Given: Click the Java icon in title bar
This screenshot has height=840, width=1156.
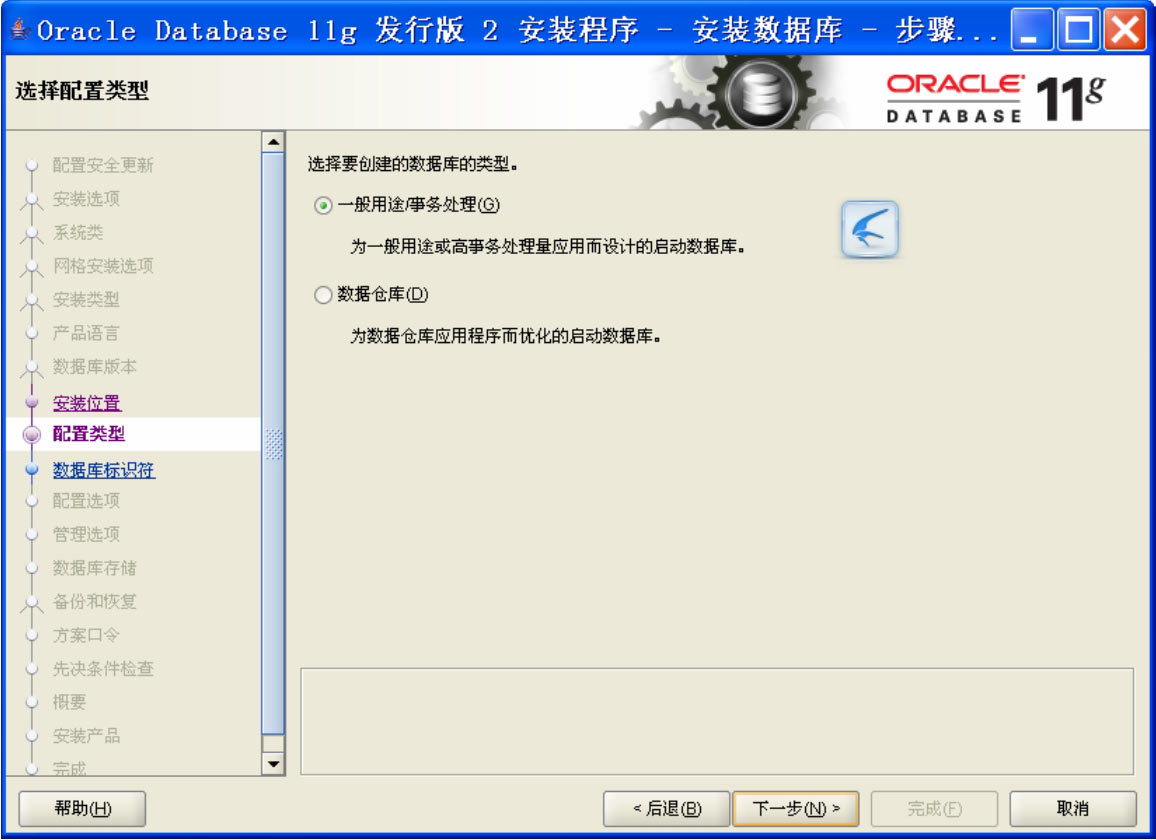Looking at the screenshot, I should pos(19,29).
